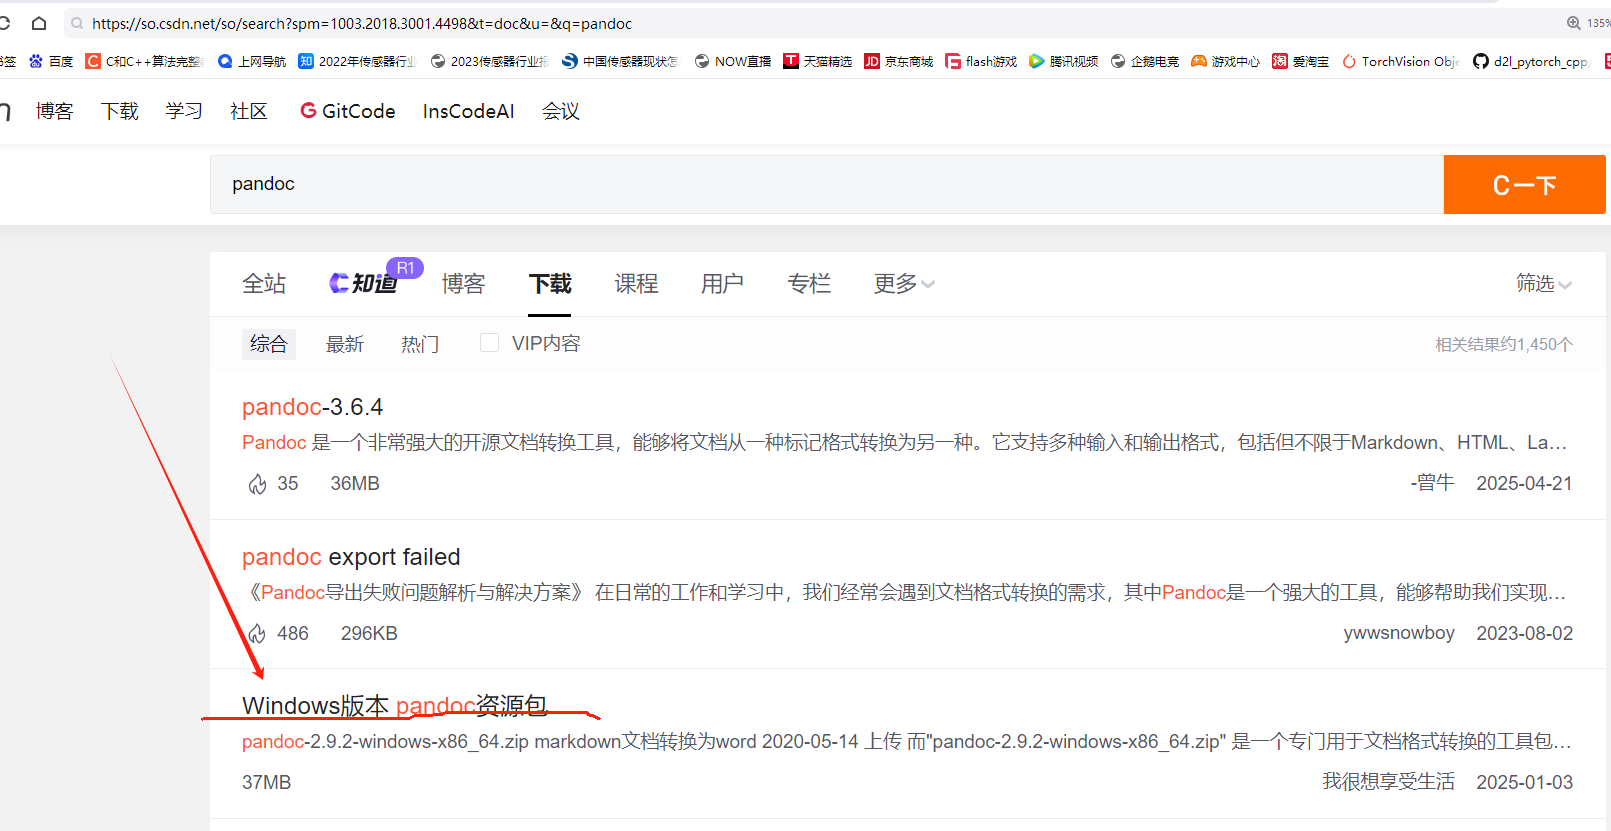Click the reload page icon
The image size is (1611, 831).
[4, 23]
